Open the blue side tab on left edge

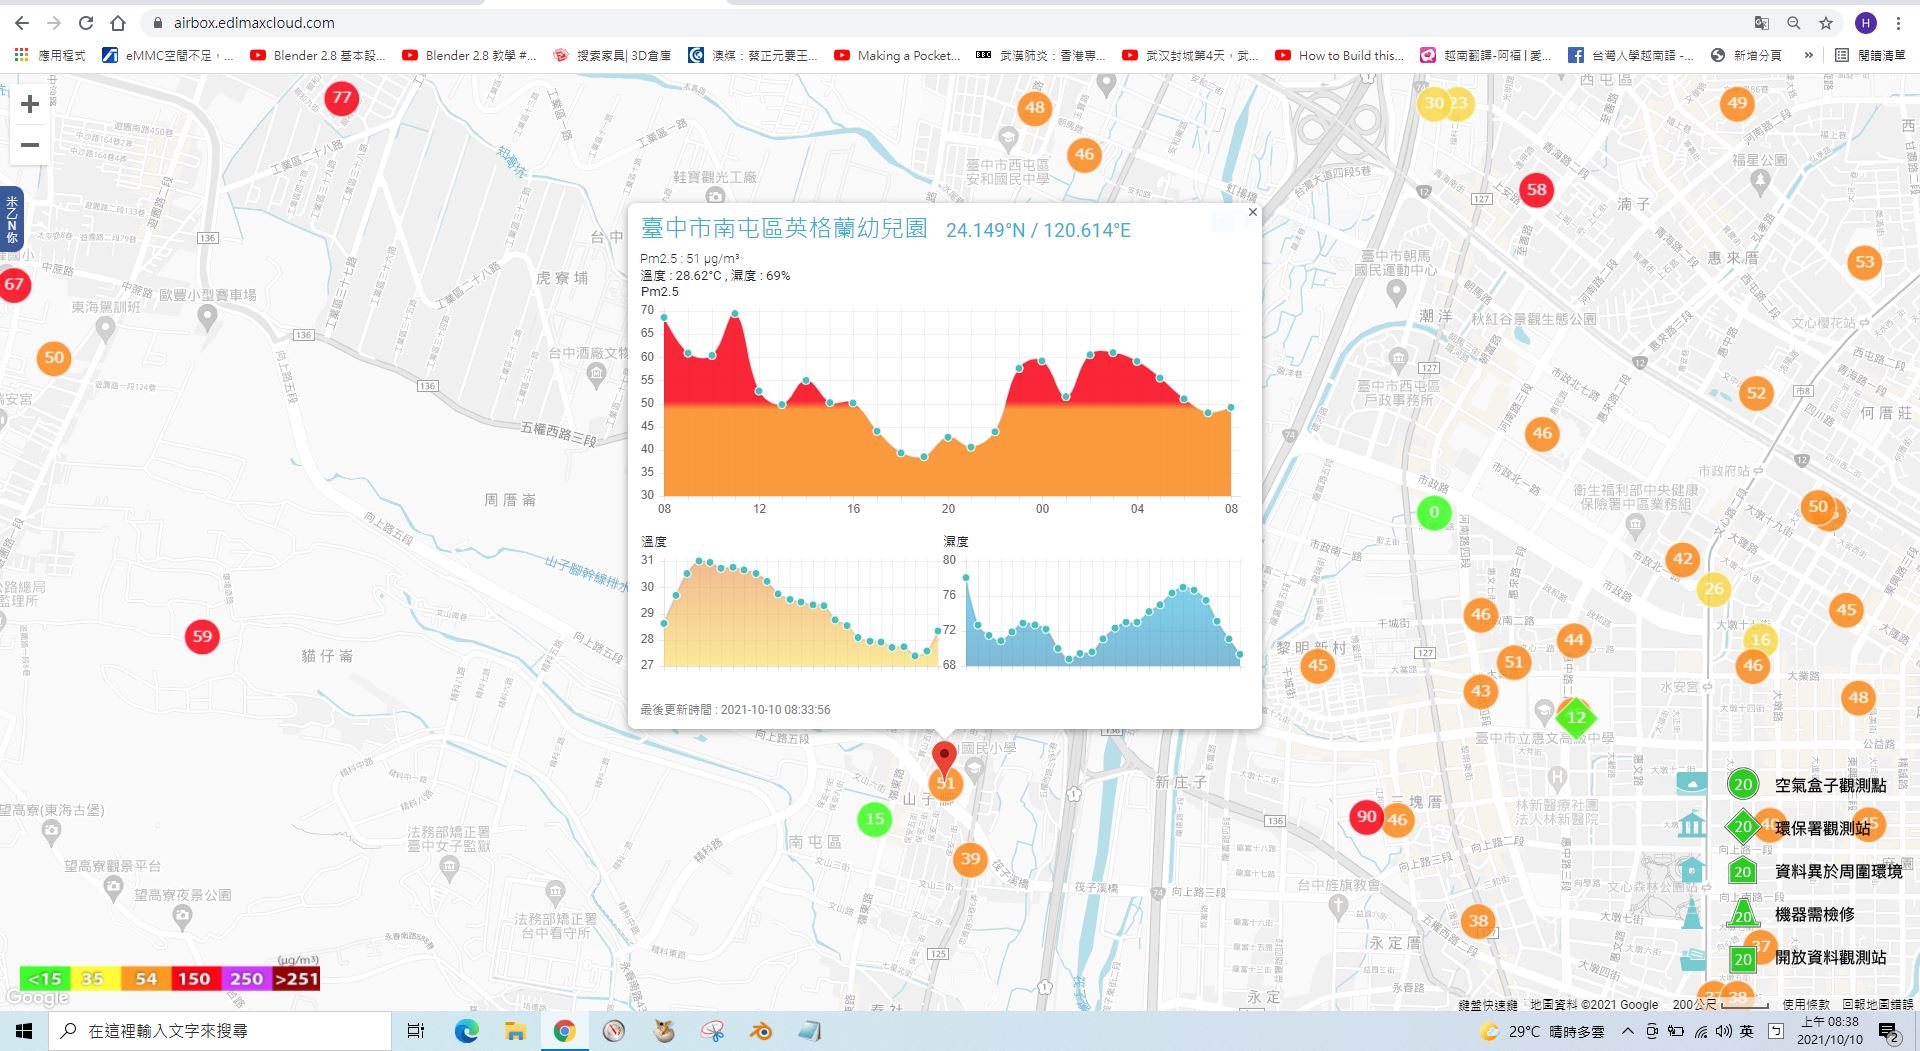12,219
